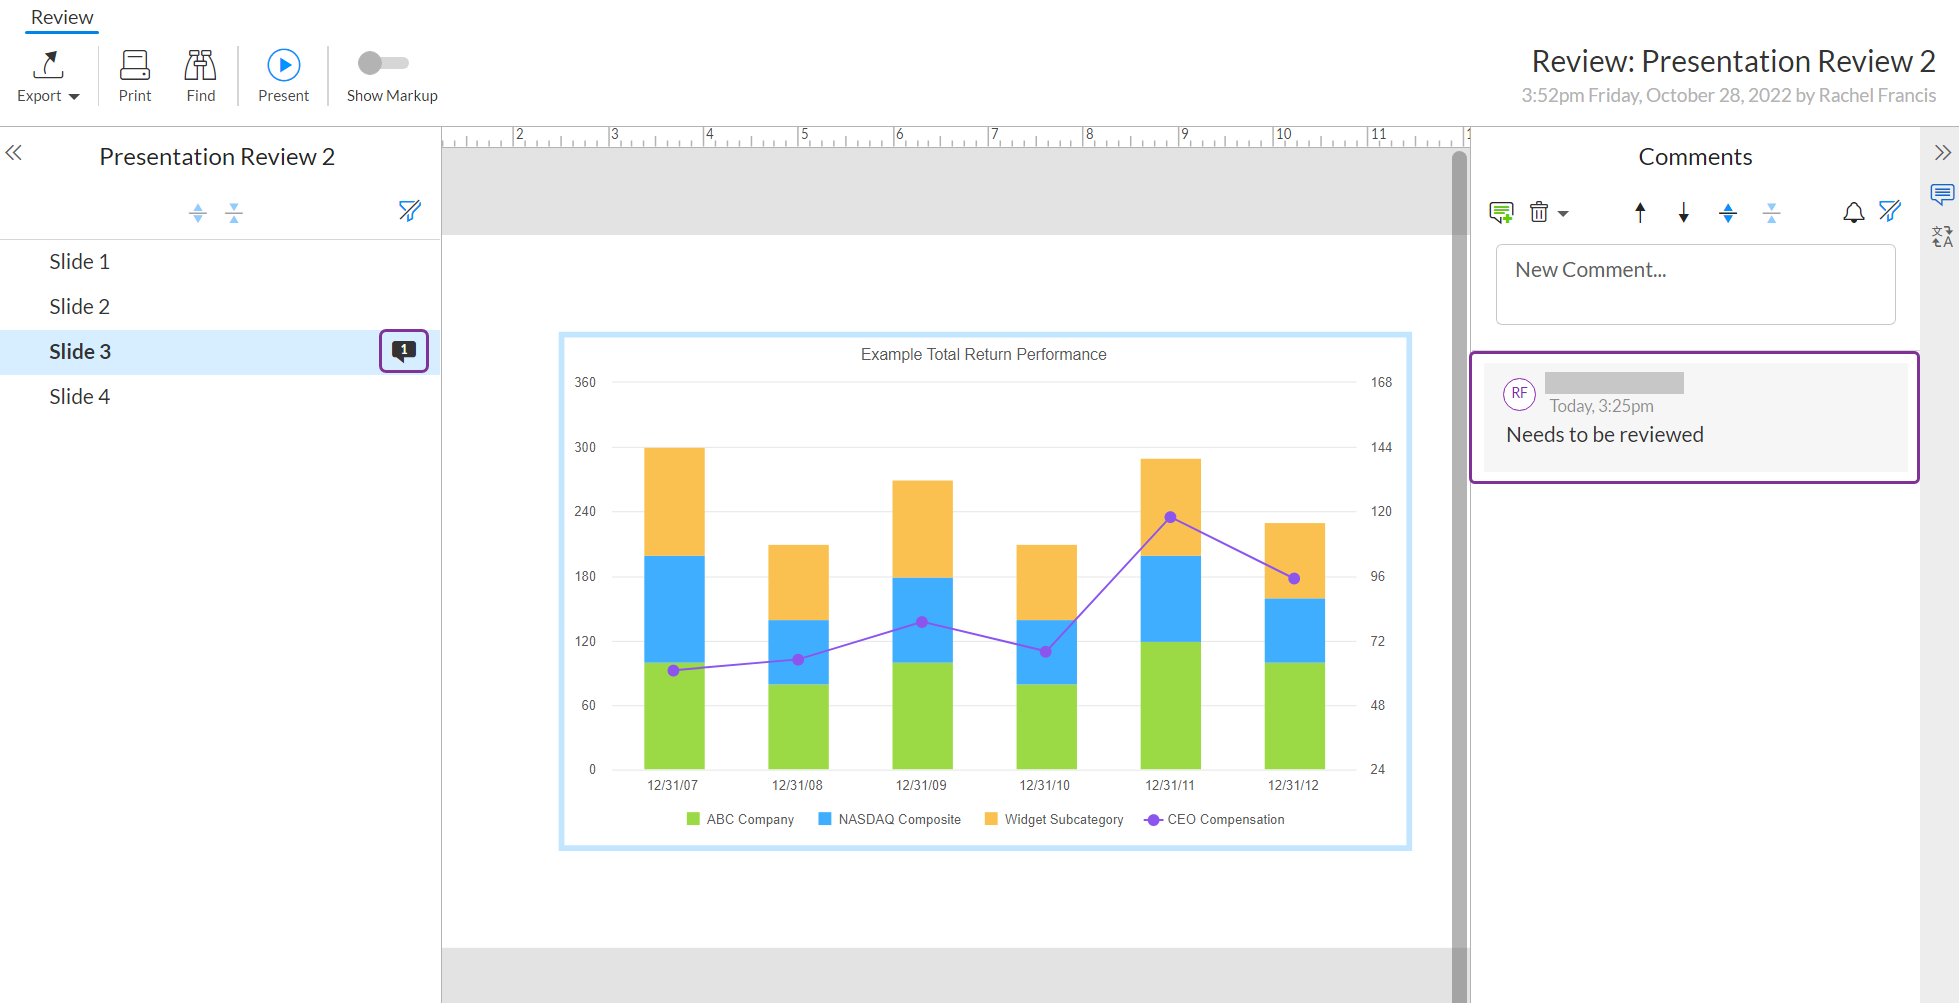Delete the selected comment

1539,212
